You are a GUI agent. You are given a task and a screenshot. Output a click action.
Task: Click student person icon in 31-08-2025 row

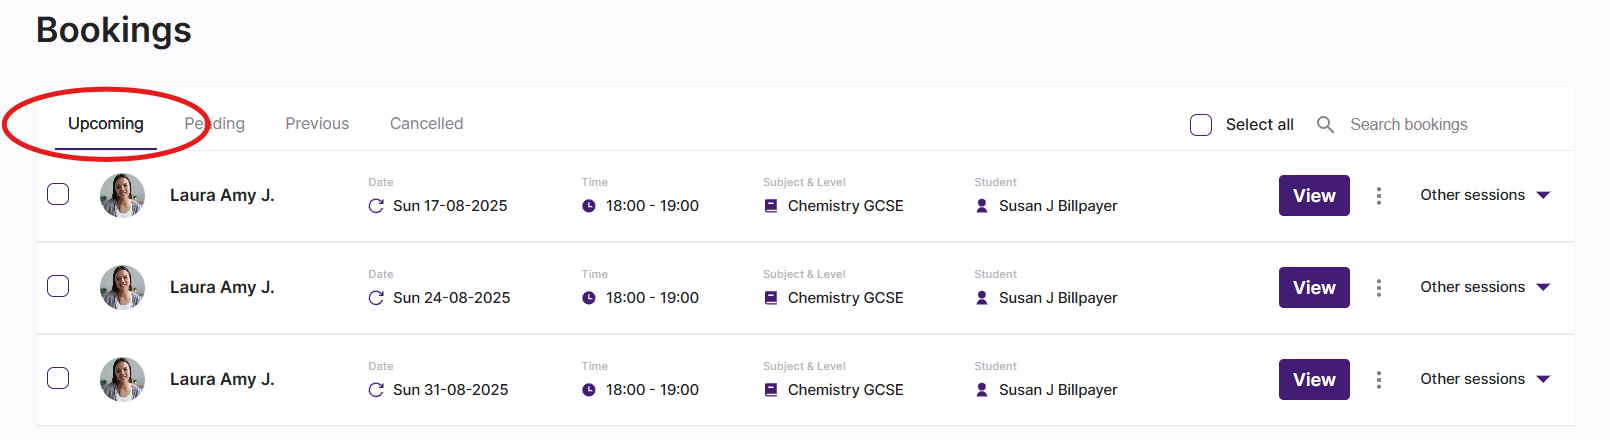click(982, 390)
